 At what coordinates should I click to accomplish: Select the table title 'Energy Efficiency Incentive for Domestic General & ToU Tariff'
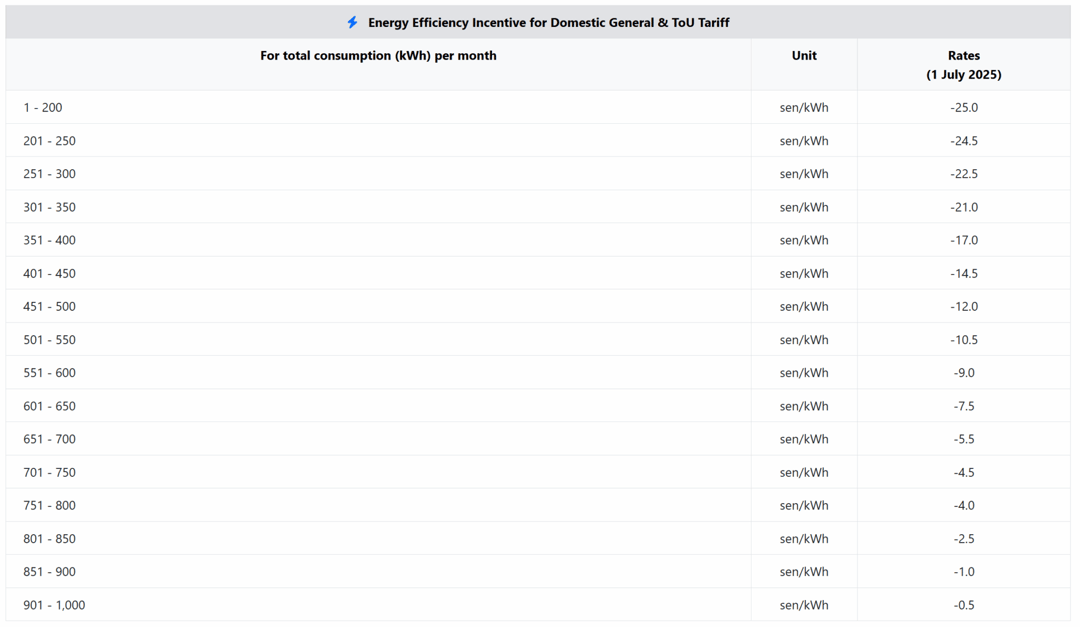click(x=548, y=23)
